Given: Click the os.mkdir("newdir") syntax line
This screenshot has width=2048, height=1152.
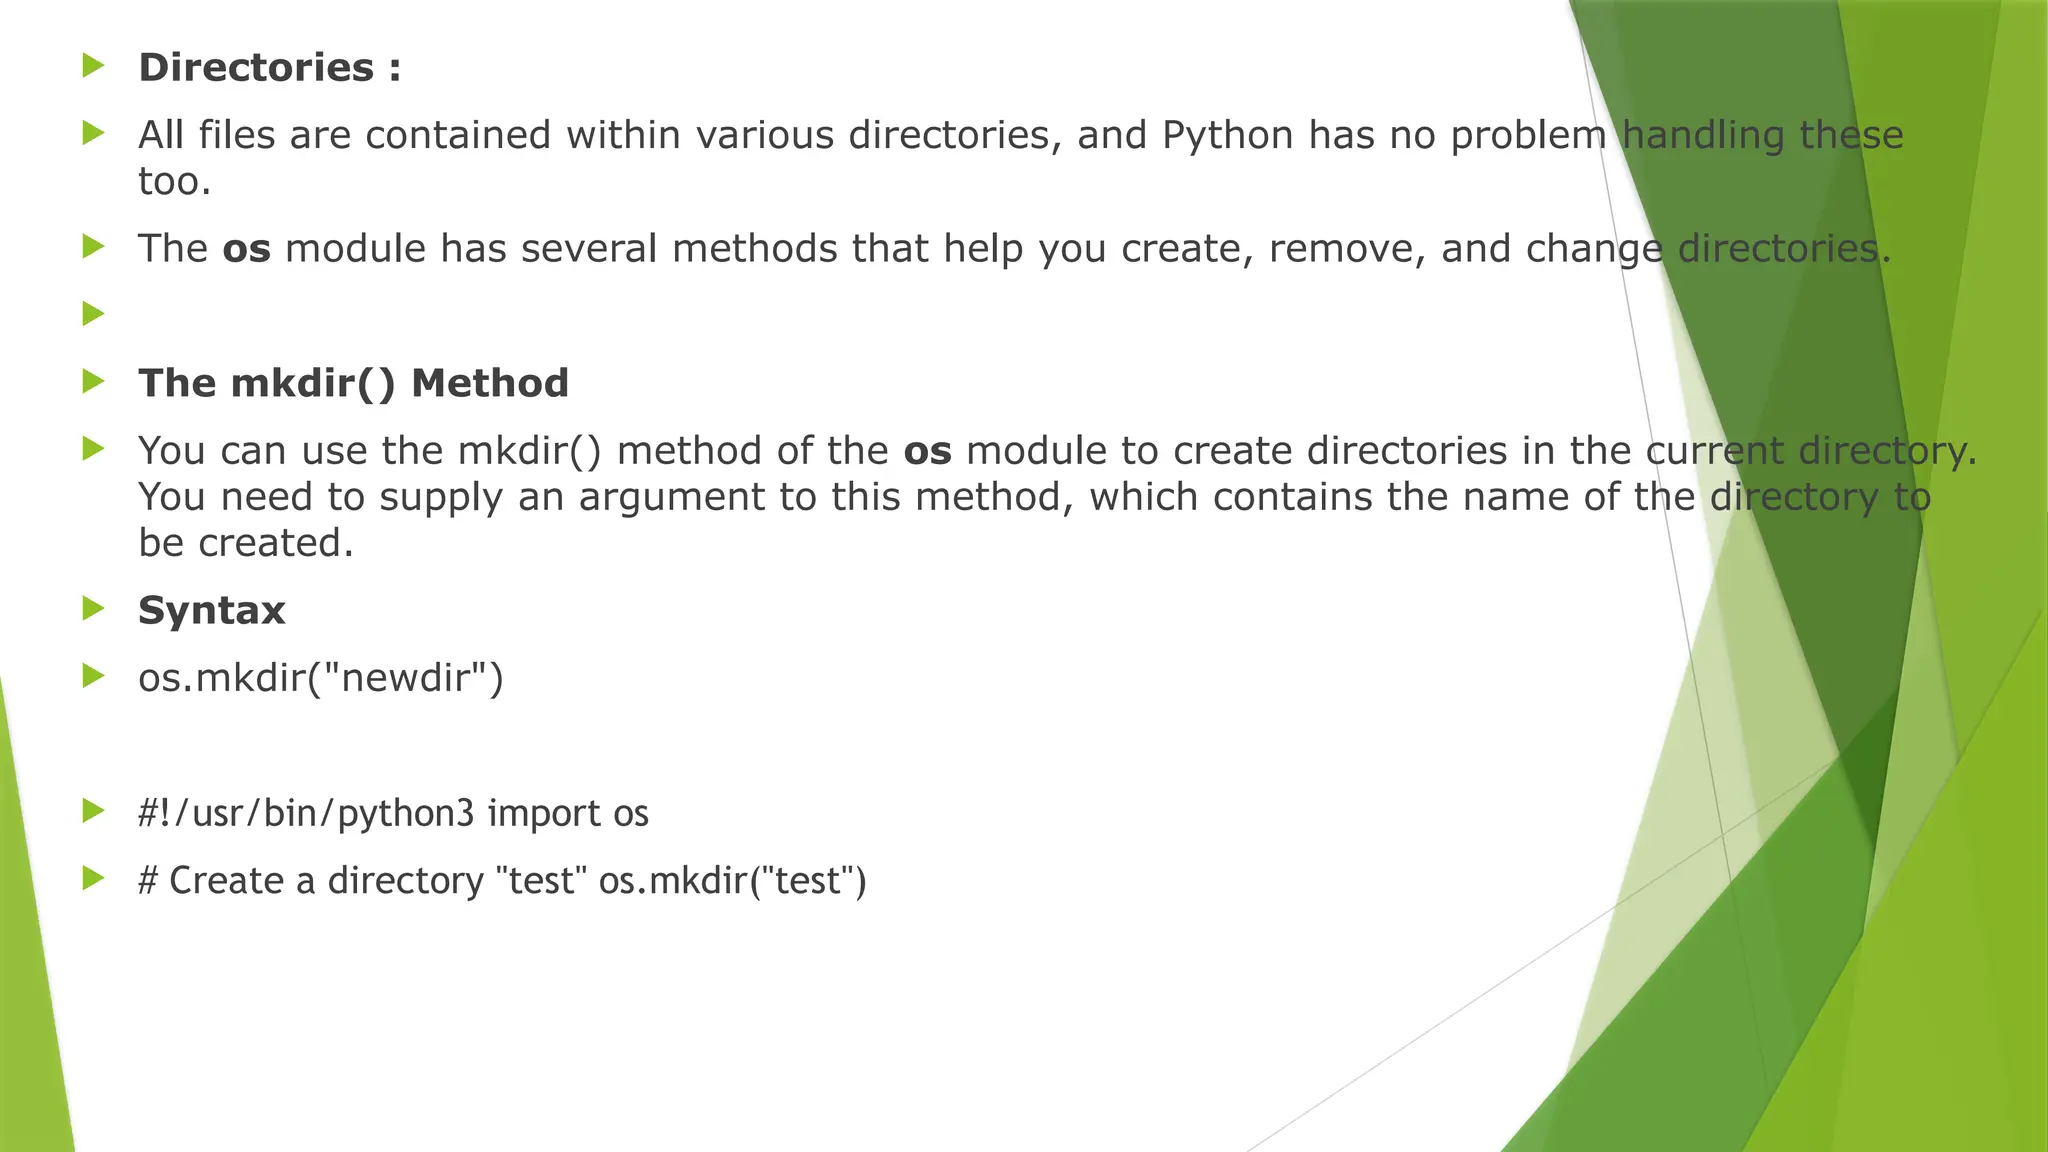Looking at the screenshot, I should pos(320,678).
